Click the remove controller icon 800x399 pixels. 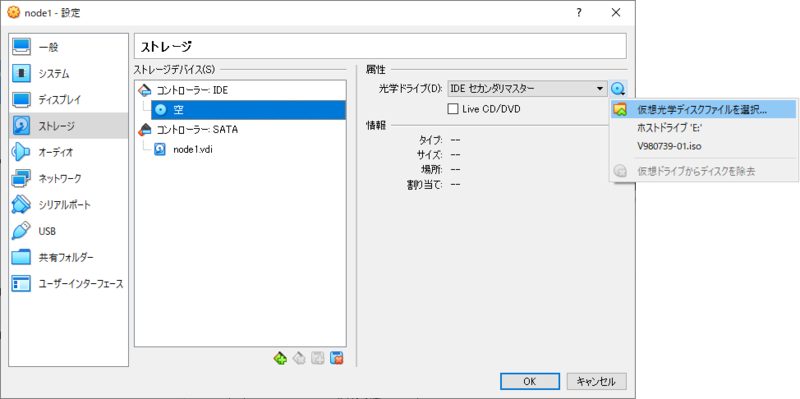[x=299, y=359]
